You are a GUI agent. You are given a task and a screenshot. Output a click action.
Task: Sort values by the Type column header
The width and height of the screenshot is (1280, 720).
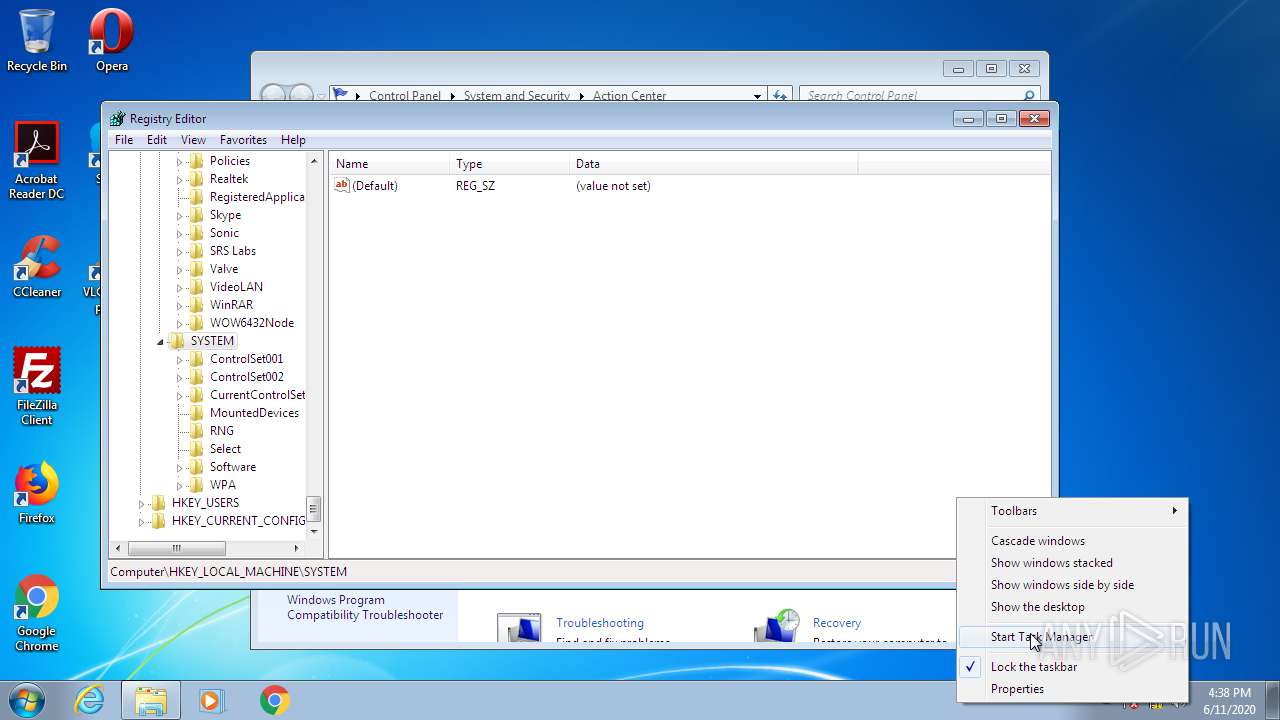click(510, 164)
